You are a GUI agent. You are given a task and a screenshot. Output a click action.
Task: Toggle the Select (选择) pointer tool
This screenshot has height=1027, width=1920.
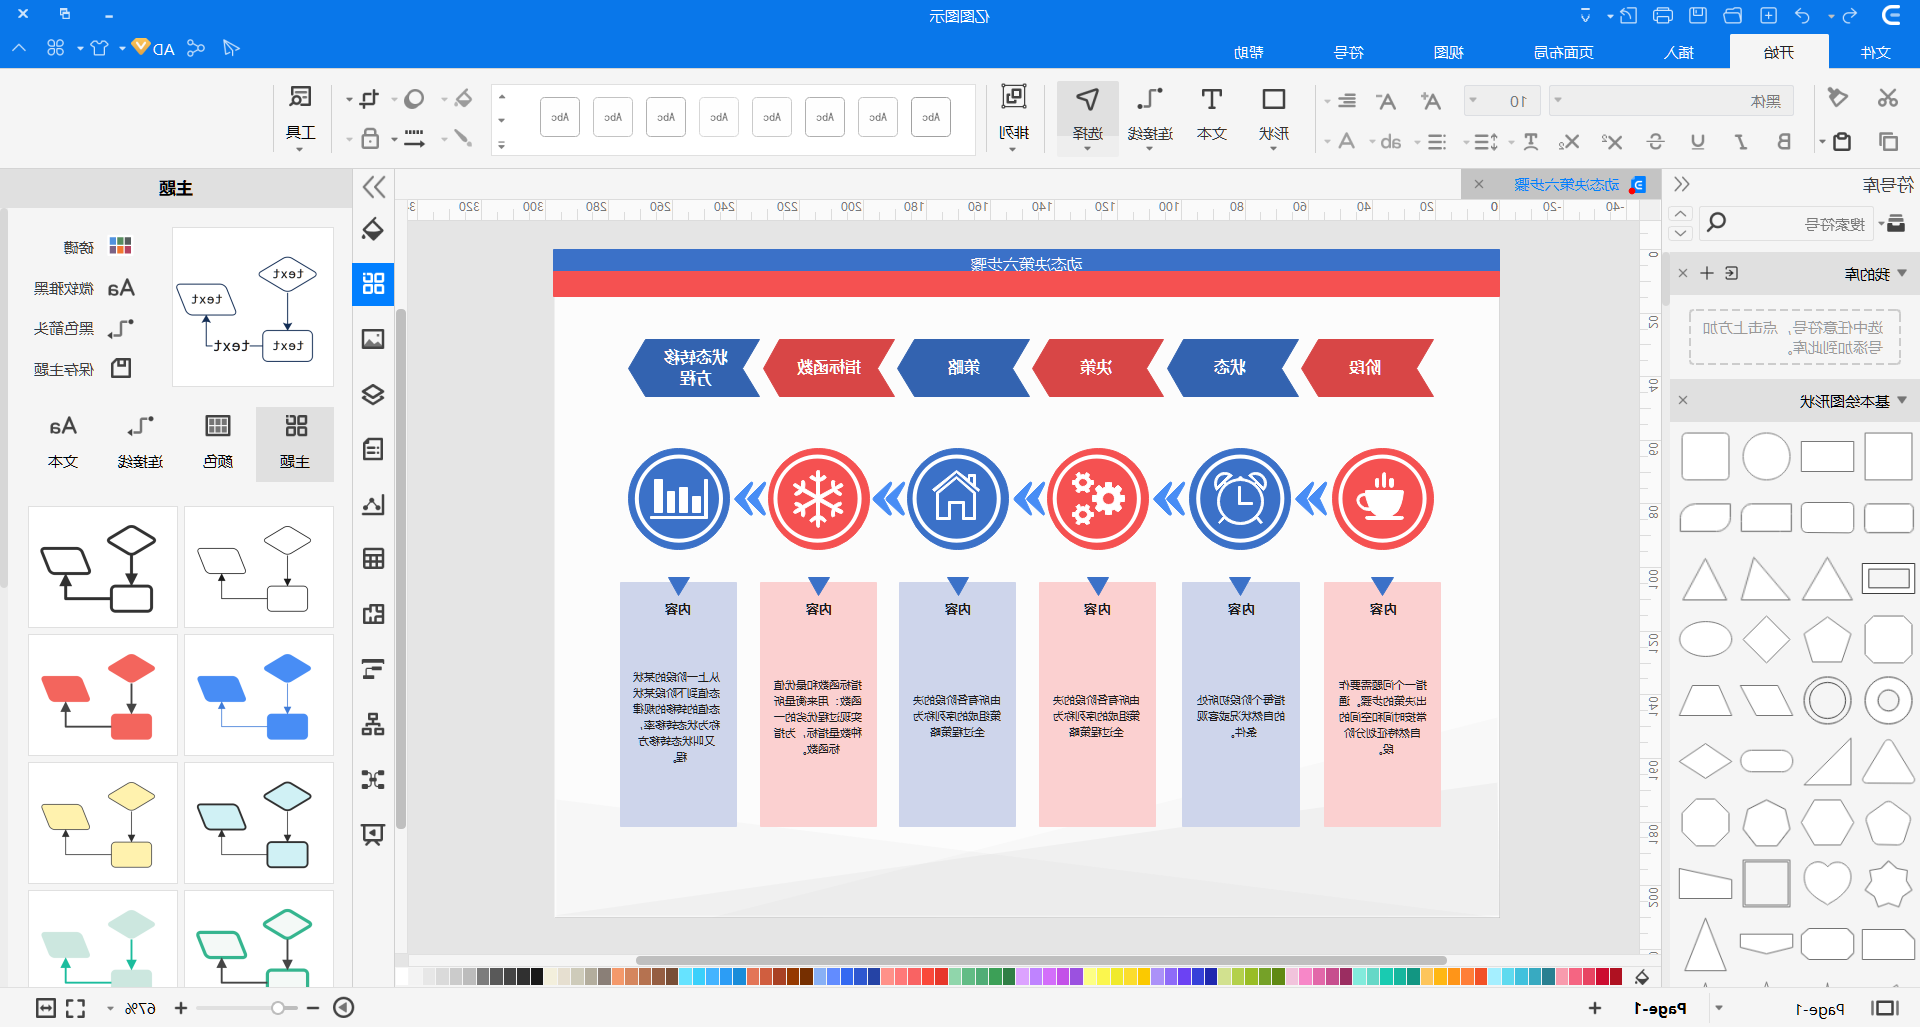click(1088, 117)
